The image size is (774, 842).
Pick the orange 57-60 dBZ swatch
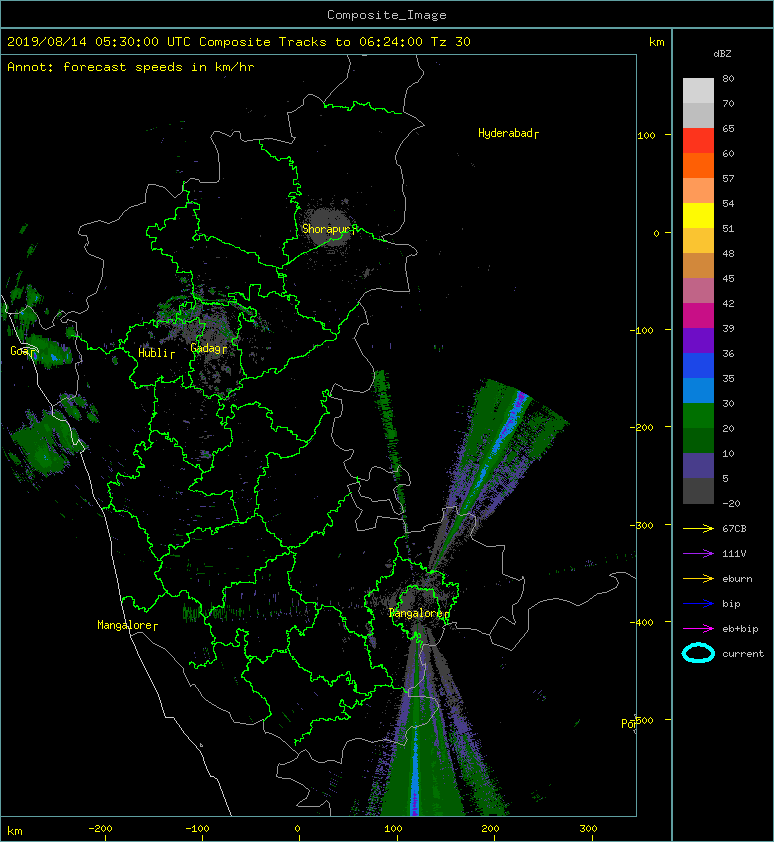(698, 165)
